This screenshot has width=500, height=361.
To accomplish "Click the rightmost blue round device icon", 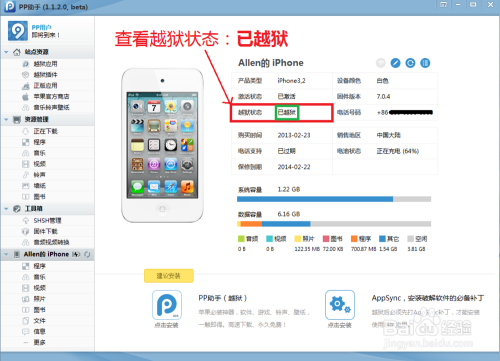I will [x=425, y=63].
